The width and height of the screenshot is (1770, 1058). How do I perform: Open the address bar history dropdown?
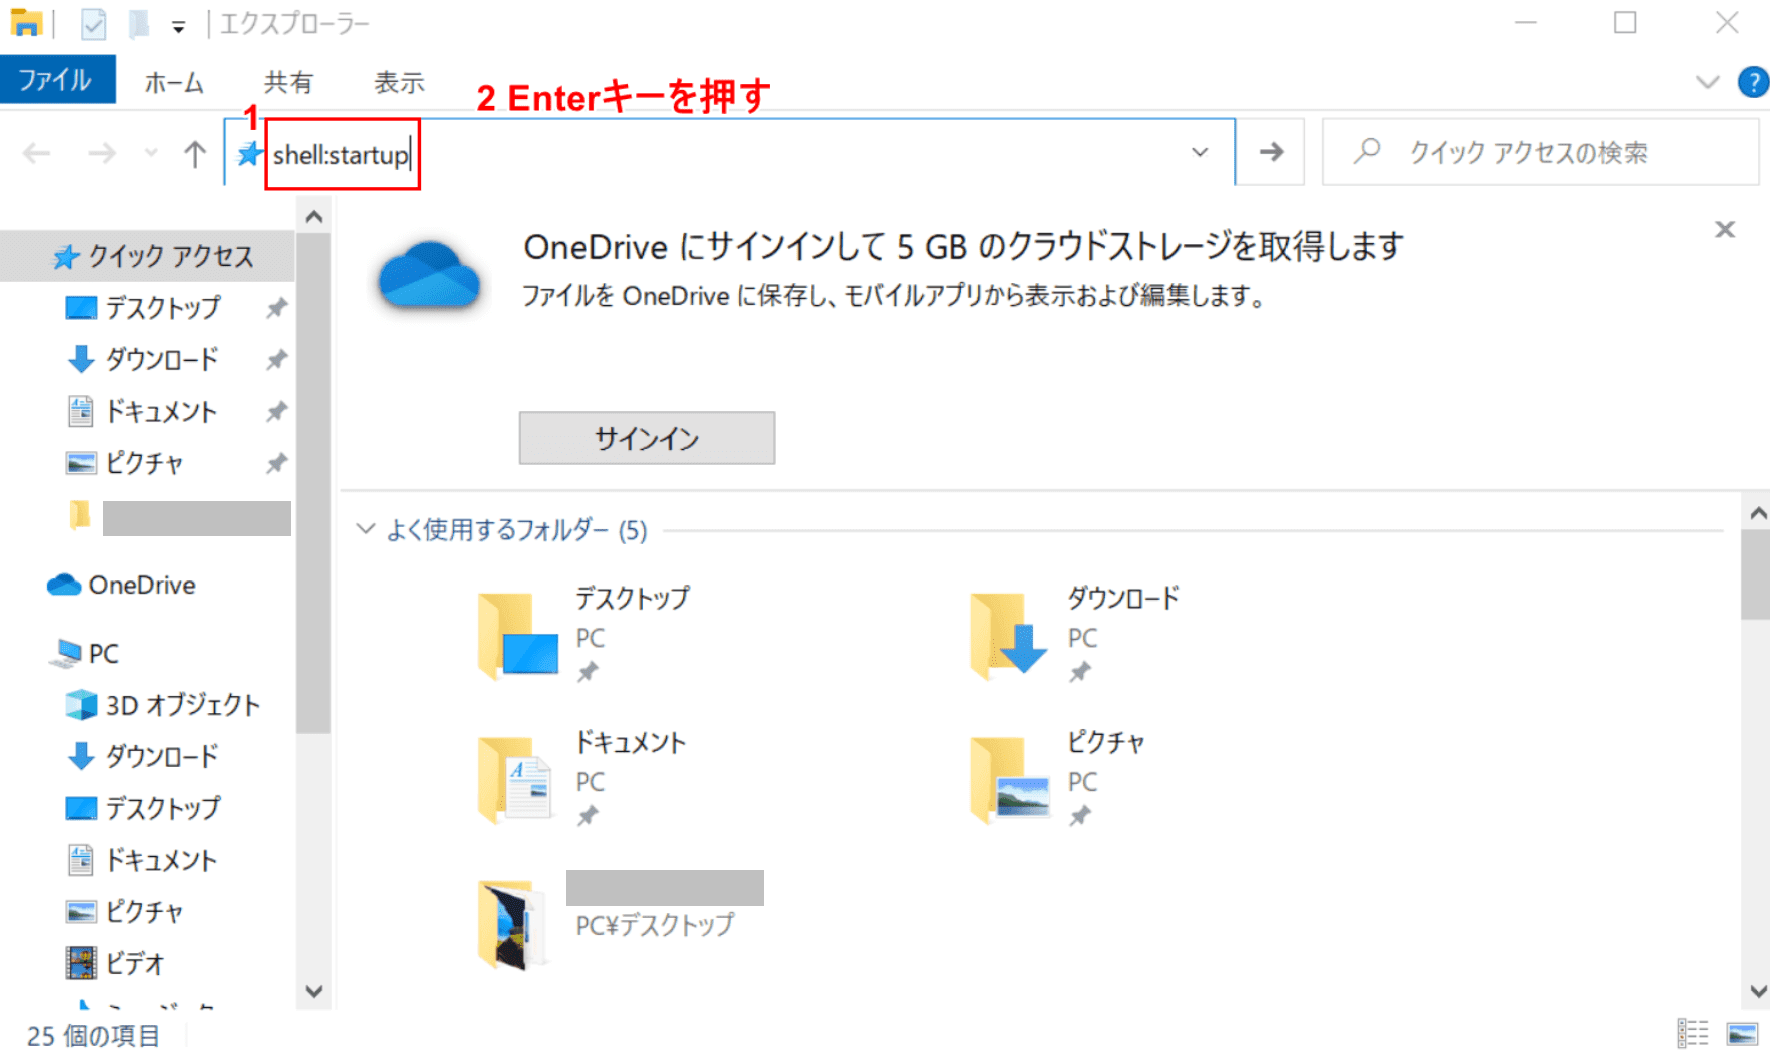coord(1200,152)
